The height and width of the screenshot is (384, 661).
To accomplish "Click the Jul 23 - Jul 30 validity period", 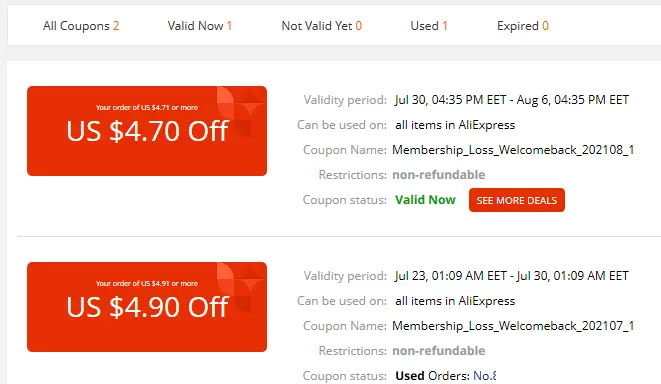I will (512, 276).
